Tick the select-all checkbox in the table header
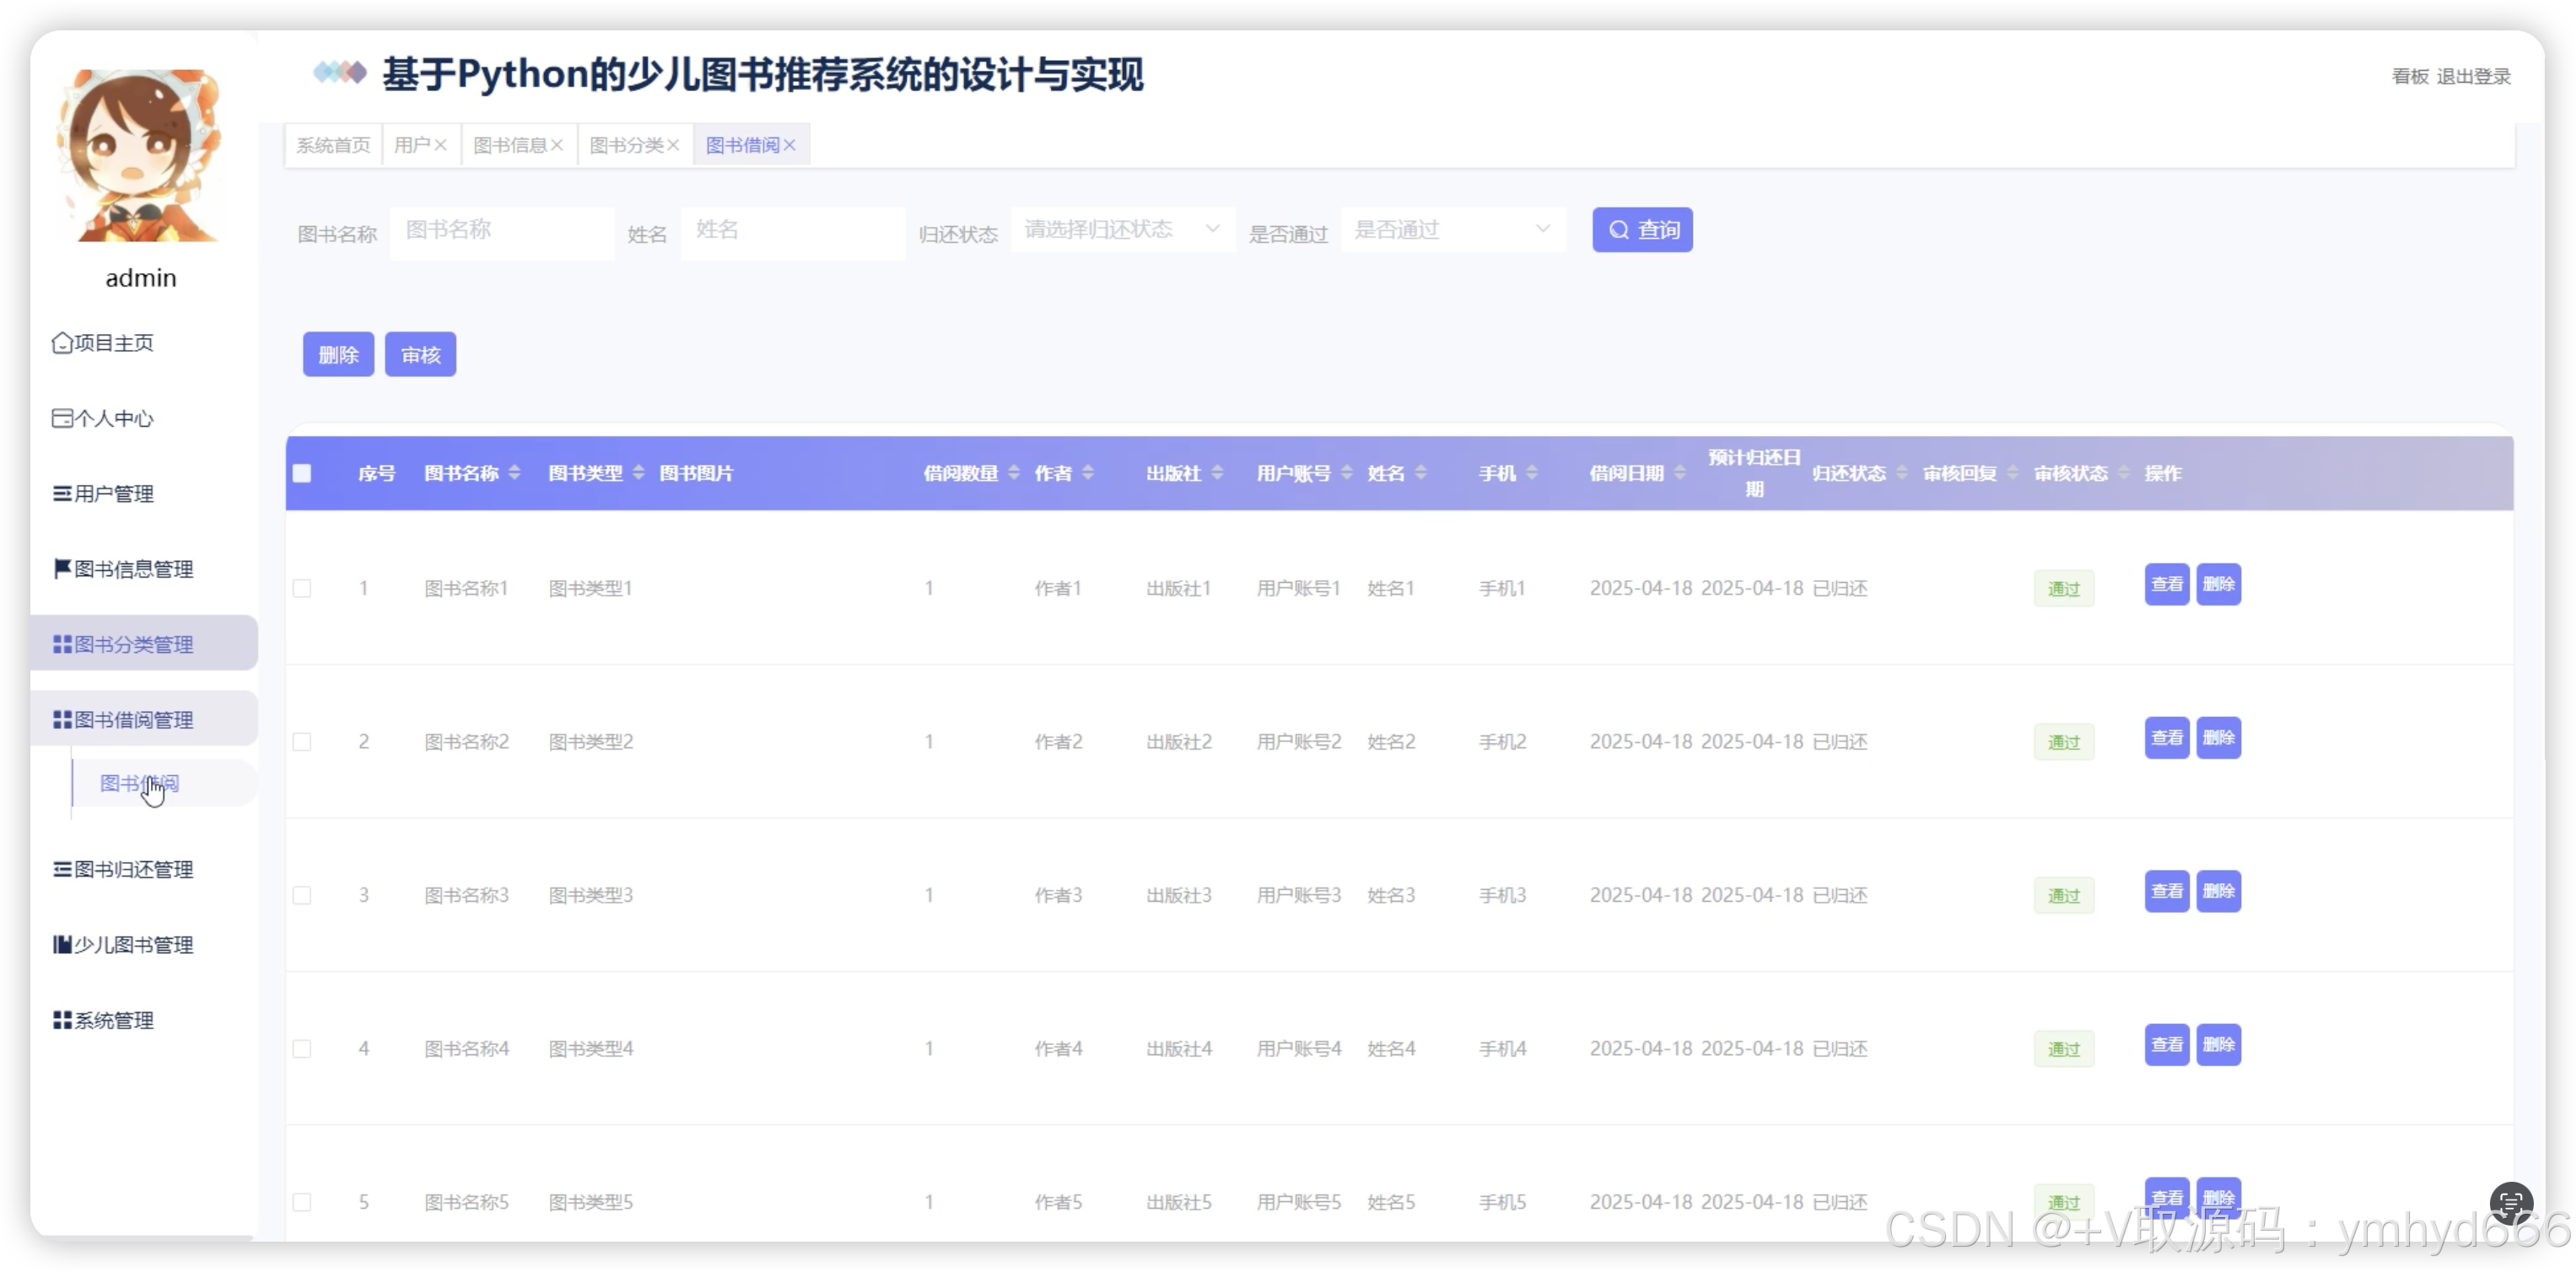This screenshot has height=1272, width=2576. pyautogui.click(x=302, y=473)
